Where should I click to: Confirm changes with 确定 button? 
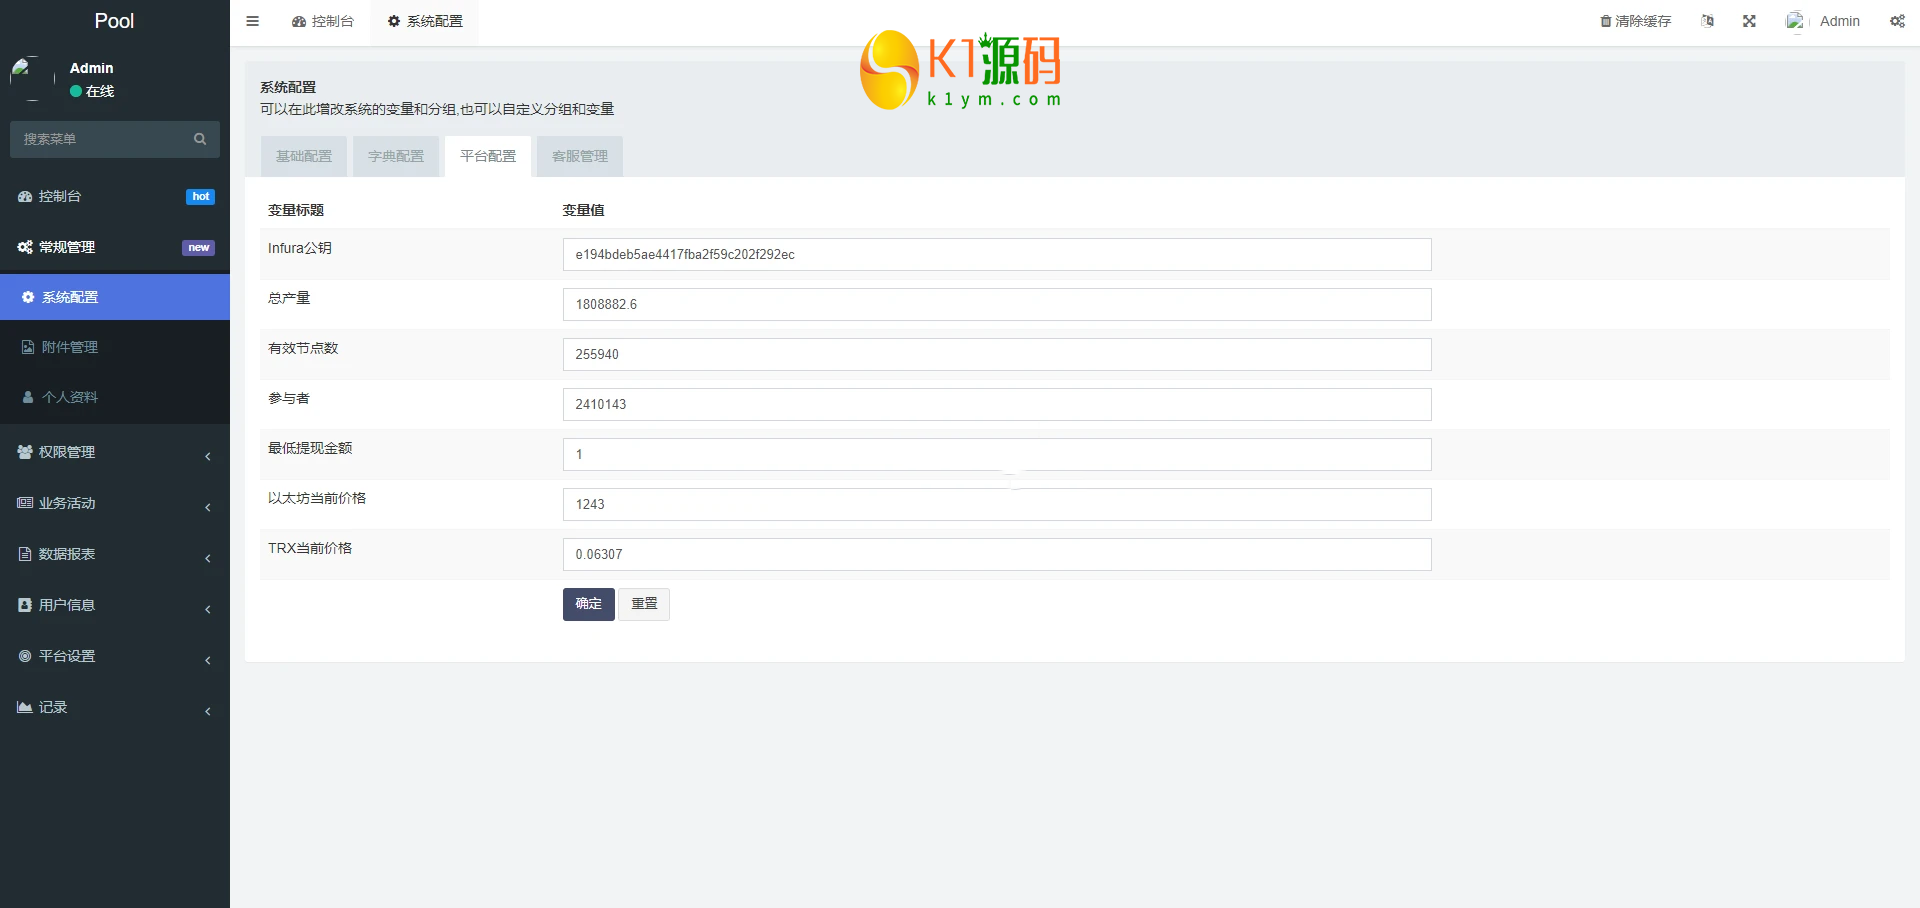[x=589, y=604]
